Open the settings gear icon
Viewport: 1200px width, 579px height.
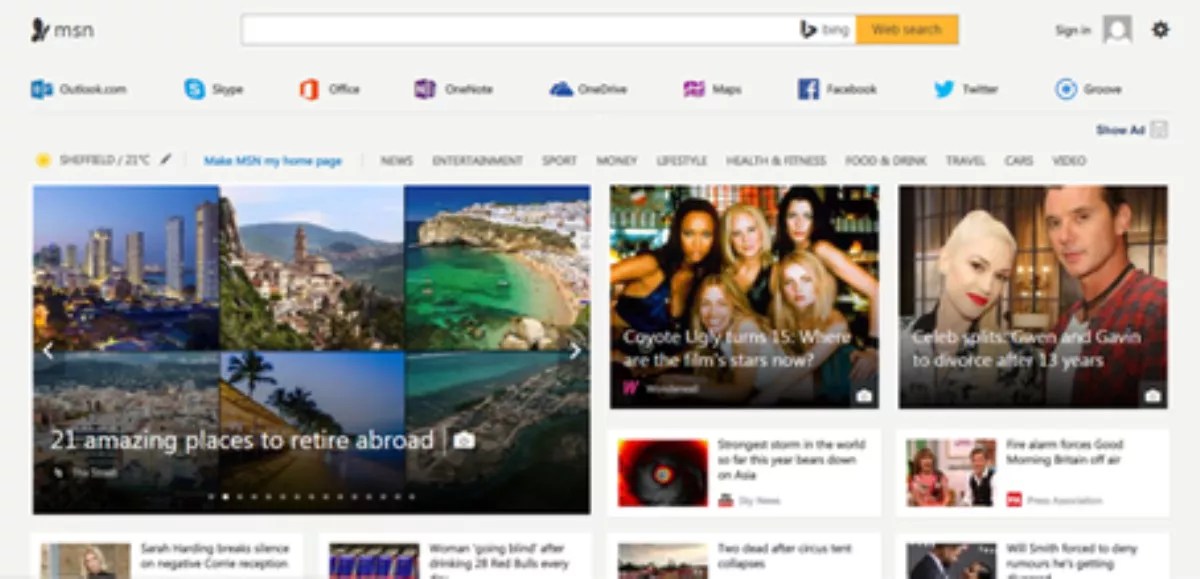coord(1160,30)
